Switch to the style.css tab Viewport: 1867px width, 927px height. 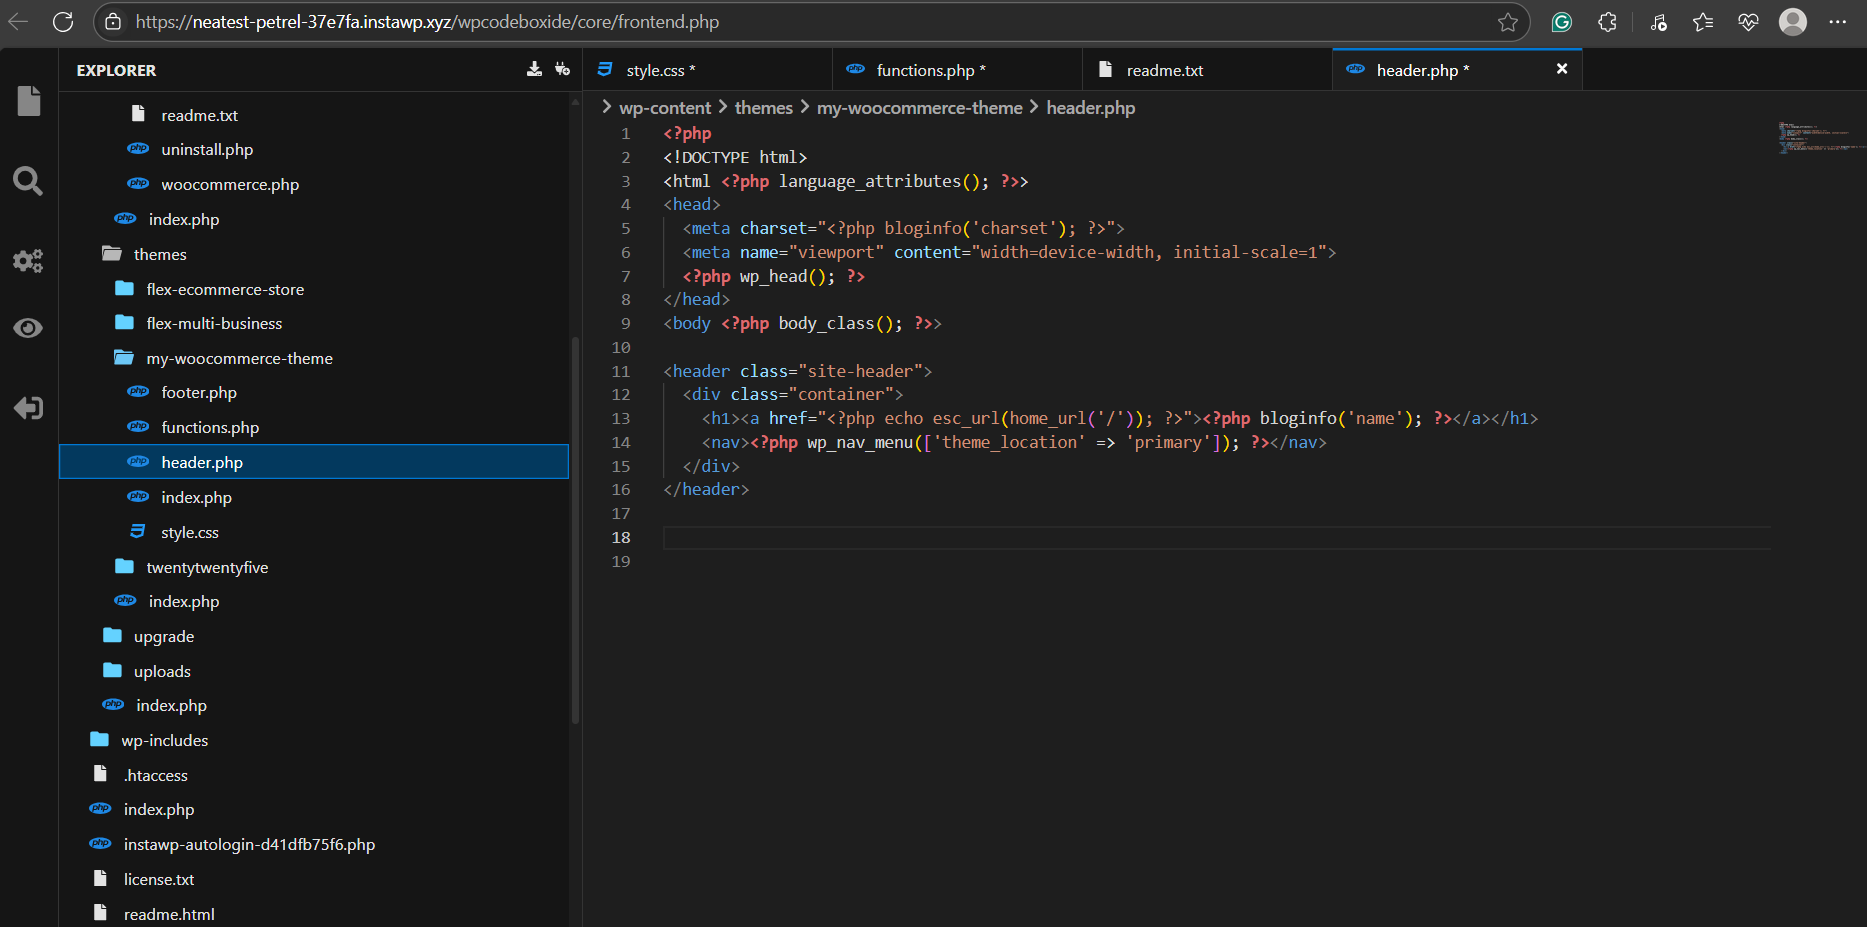[x=708, y=70]
